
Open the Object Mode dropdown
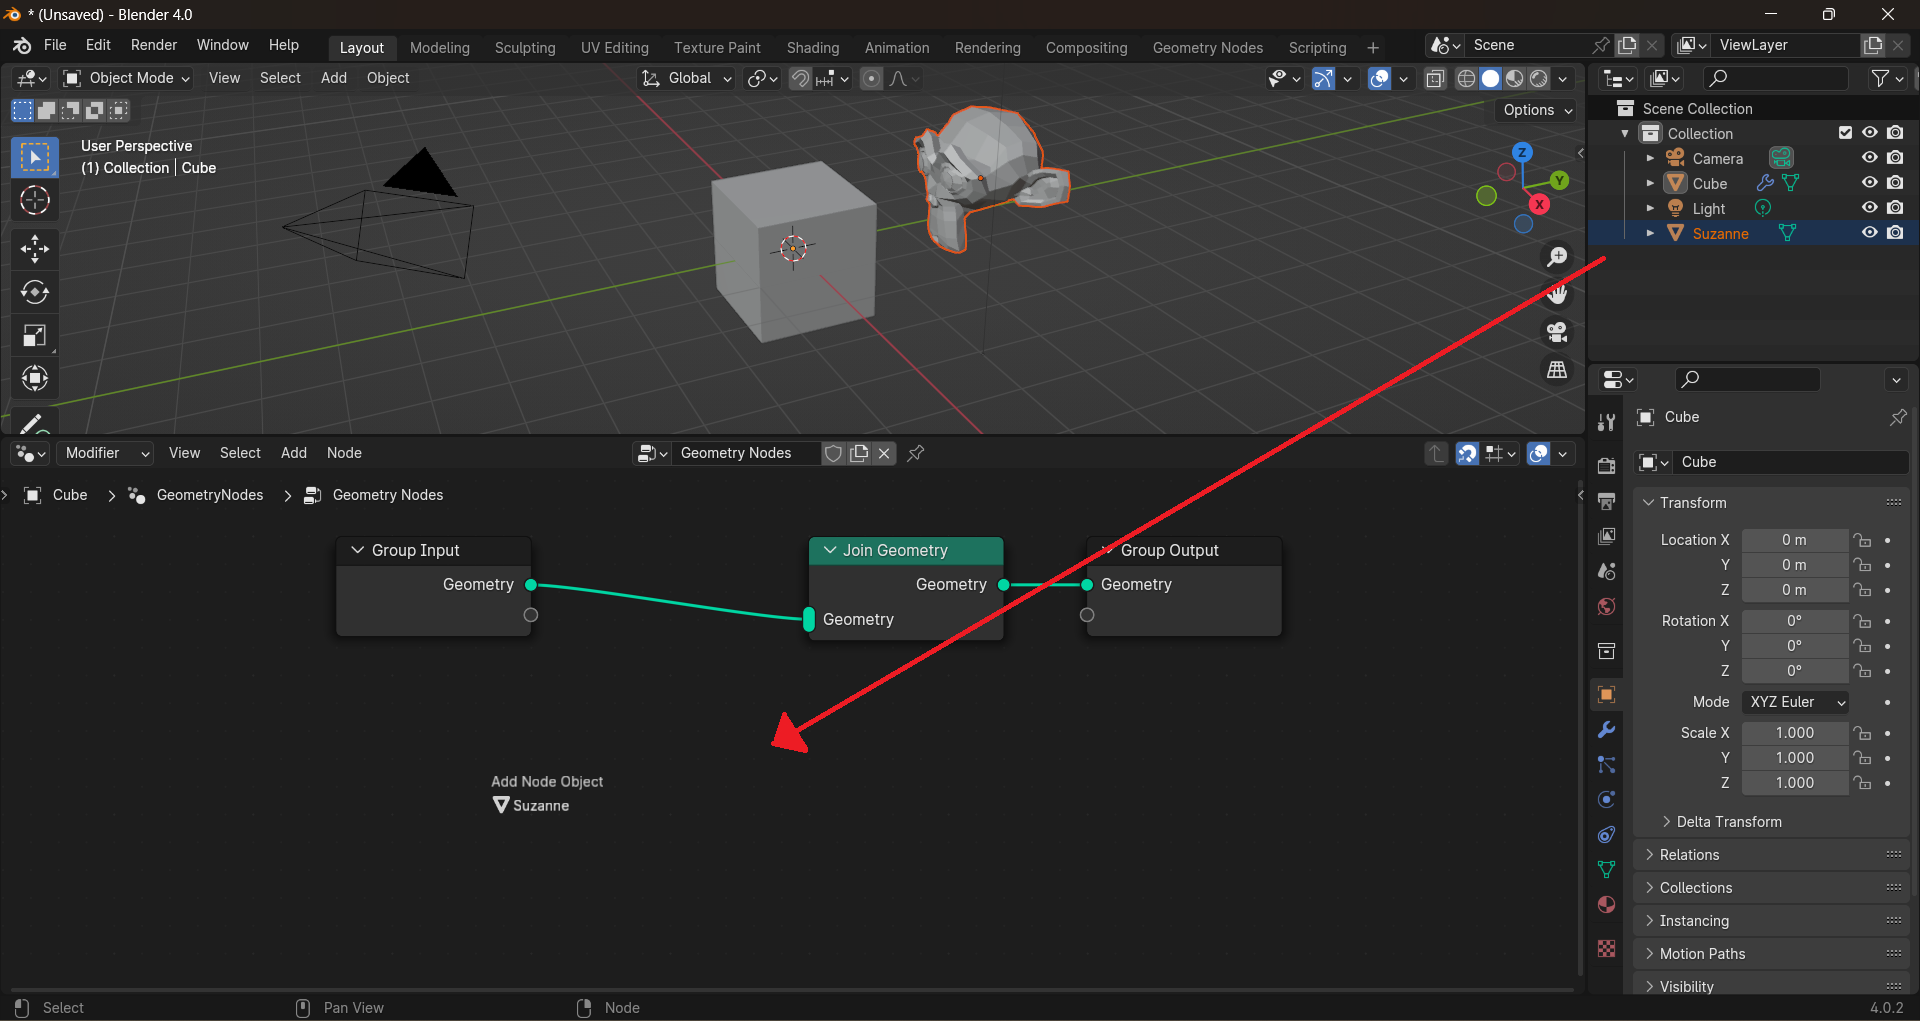point(126,78)
